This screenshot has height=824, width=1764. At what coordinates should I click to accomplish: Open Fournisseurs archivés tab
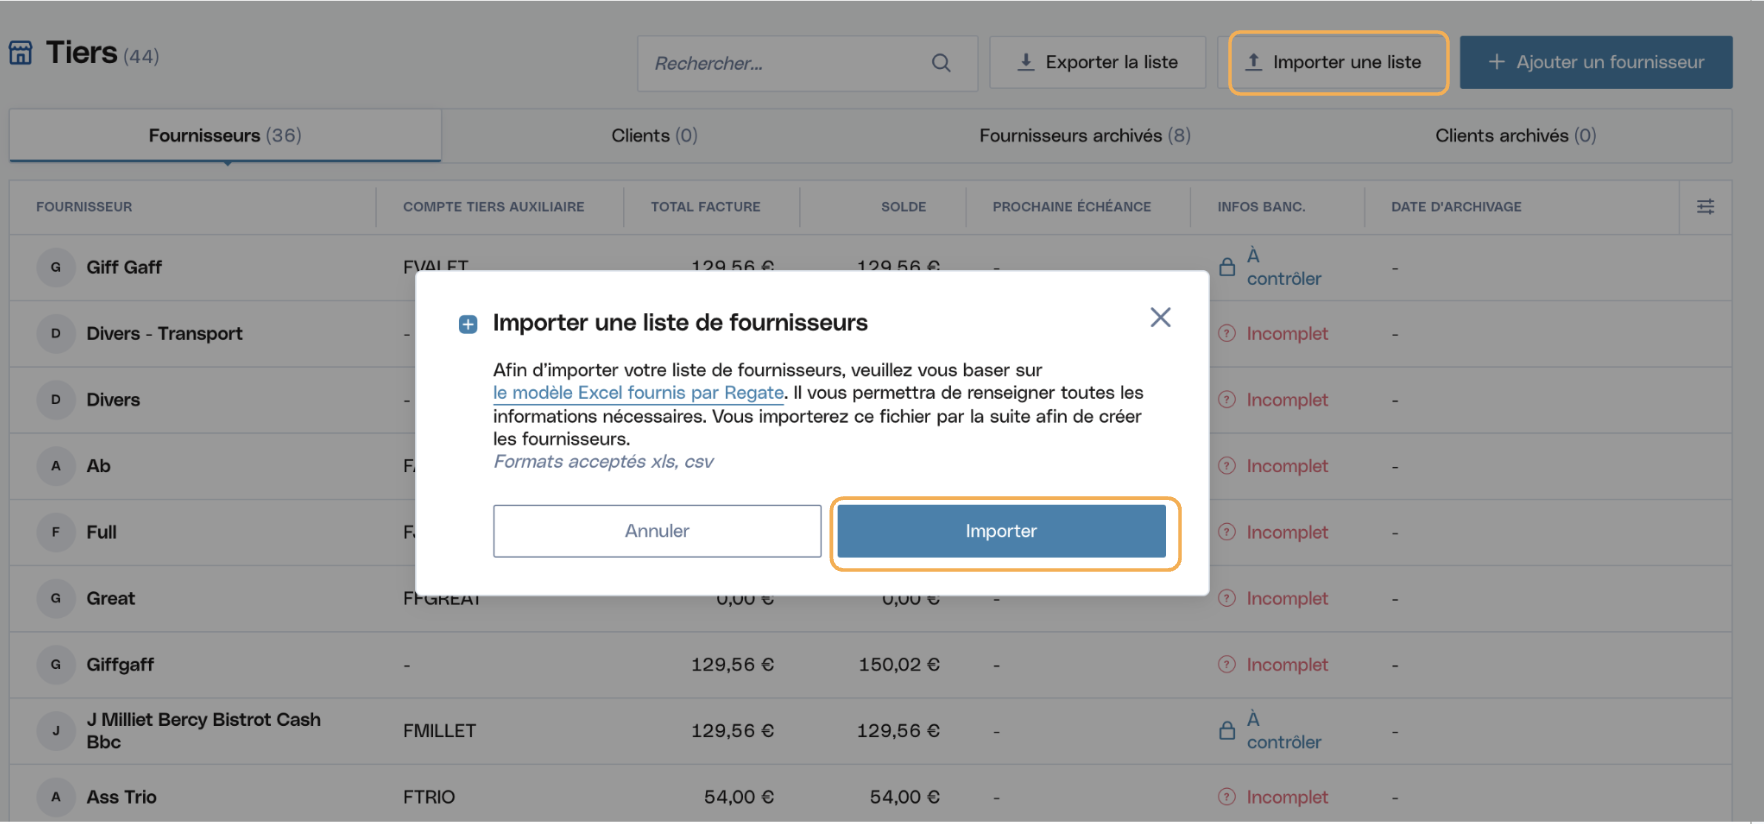[1085, 136]
